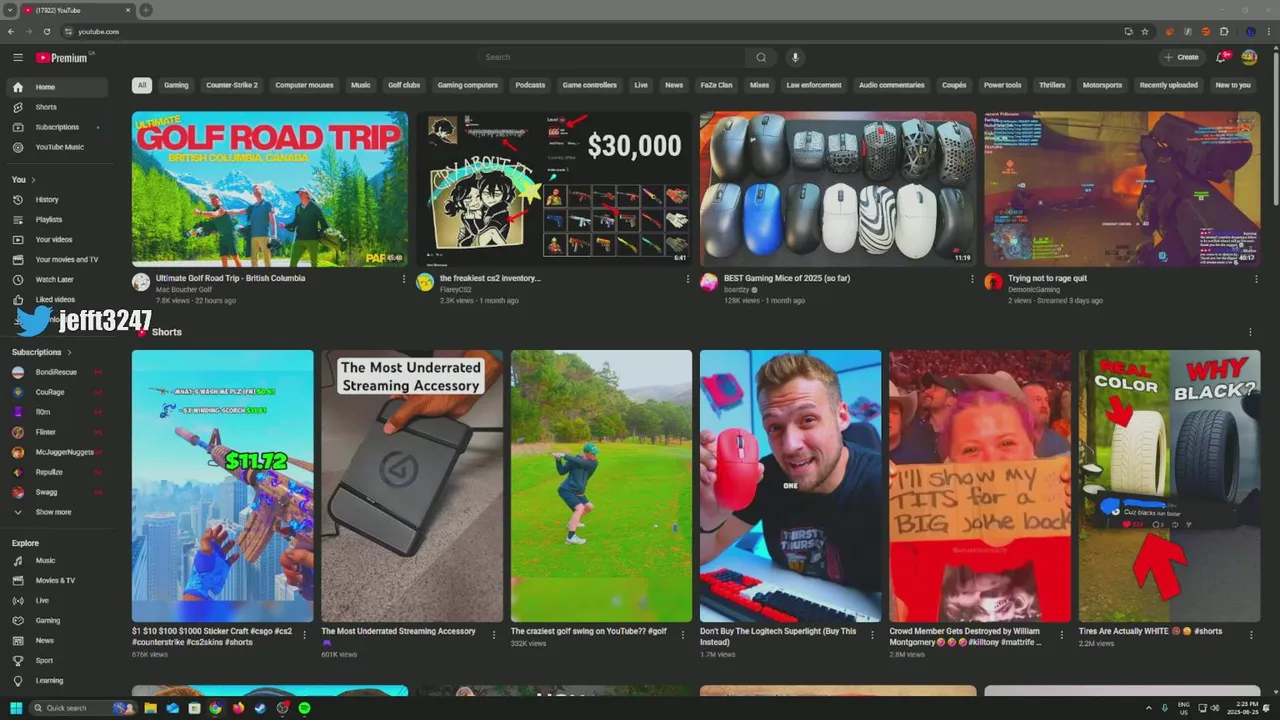Open options for Tires Are Actually WHITE short
Screen dimensions: 1280x720
coord(1251,634)
